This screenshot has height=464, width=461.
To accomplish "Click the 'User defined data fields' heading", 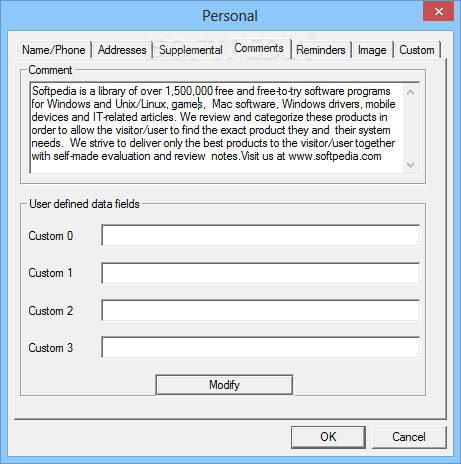I will pyautogui.click(x=84, y=204).
